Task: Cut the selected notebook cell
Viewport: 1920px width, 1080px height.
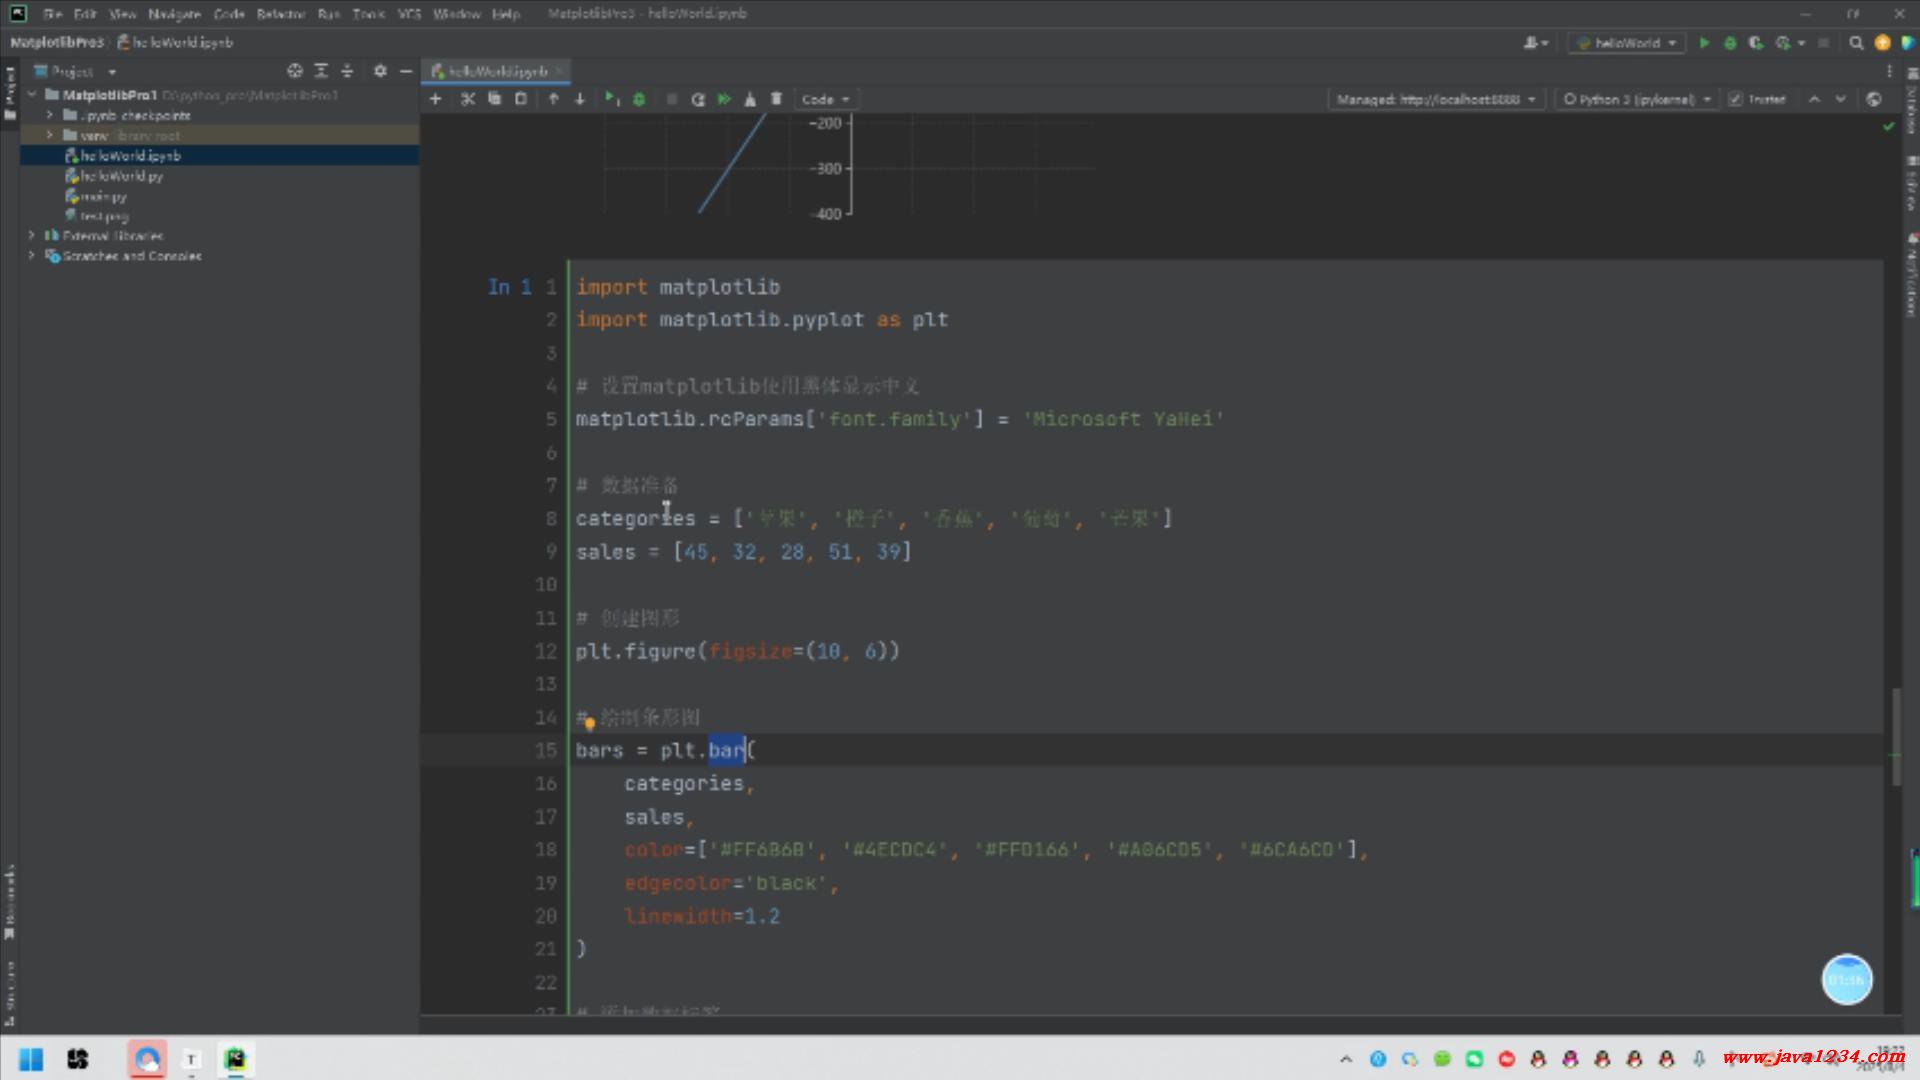Action: click(x=467, y=99)
